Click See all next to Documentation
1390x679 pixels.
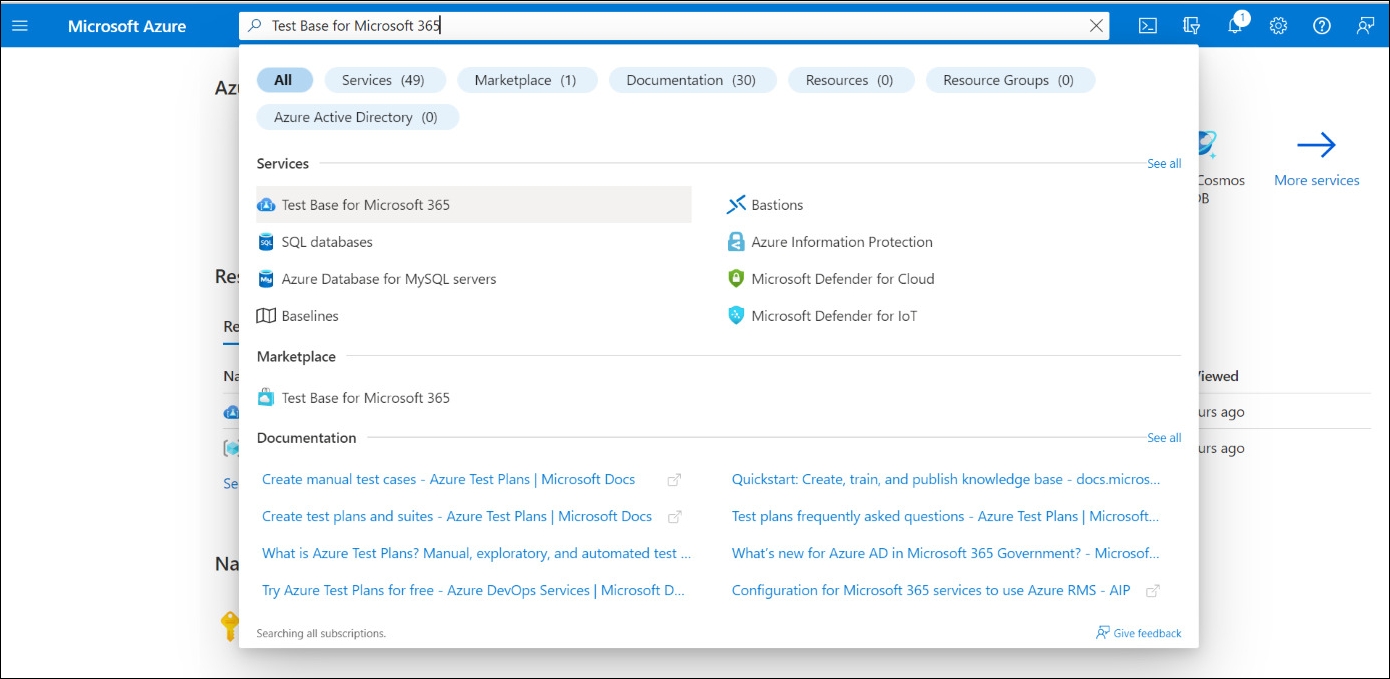click(1163, 437)
